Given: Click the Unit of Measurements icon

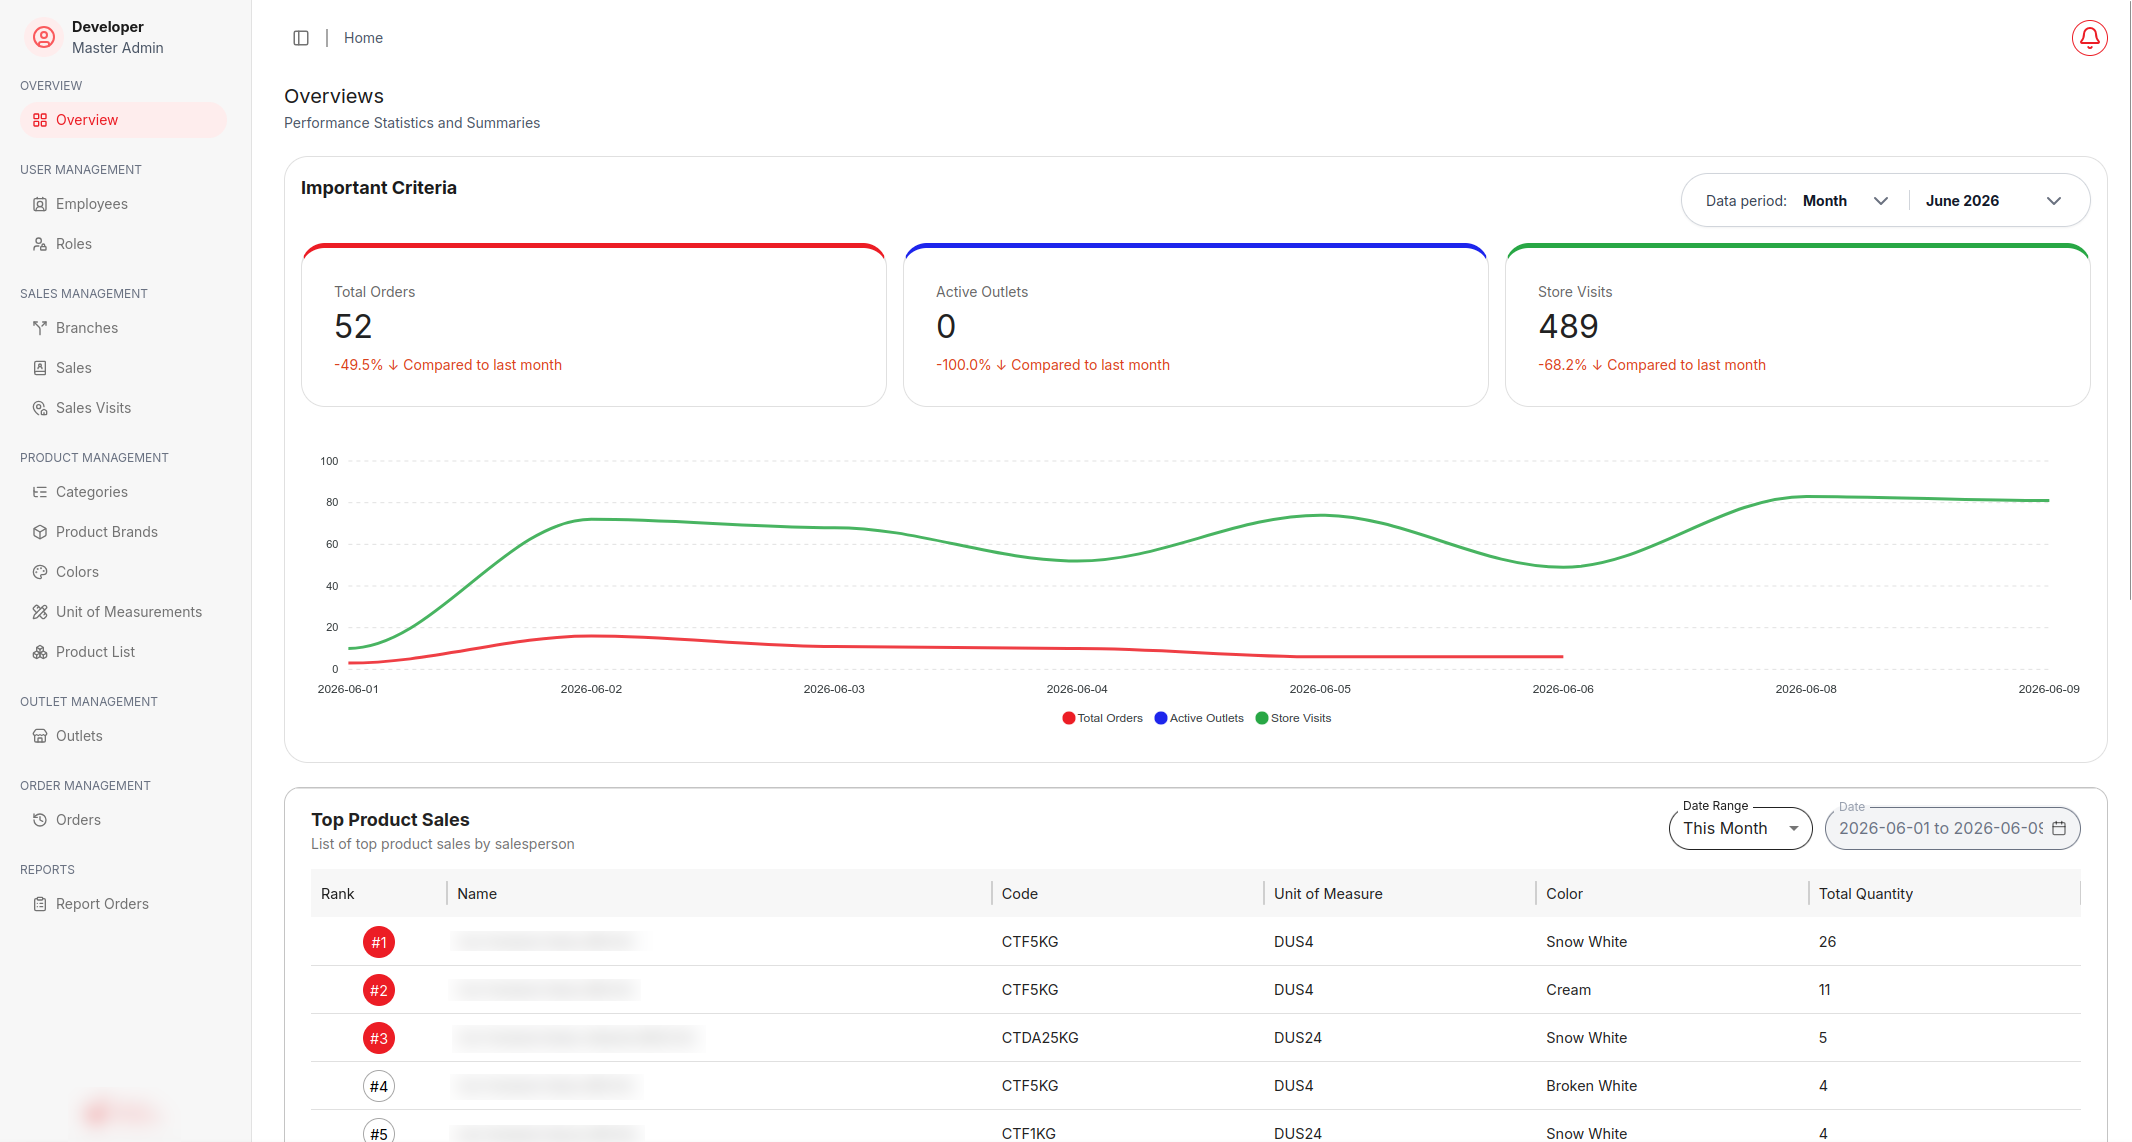Looking at the screenshot, I should (40, 612).
